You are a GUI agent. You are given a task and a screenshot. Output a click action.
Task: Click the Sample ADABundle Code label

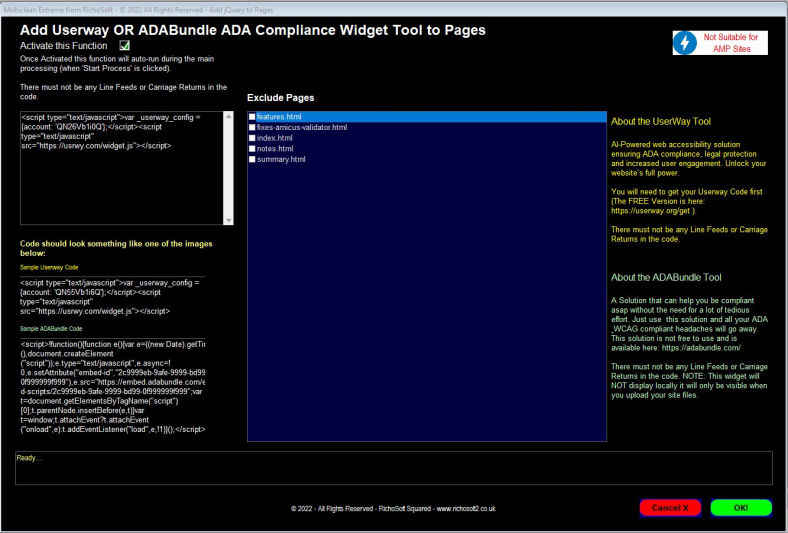(51, 329)
